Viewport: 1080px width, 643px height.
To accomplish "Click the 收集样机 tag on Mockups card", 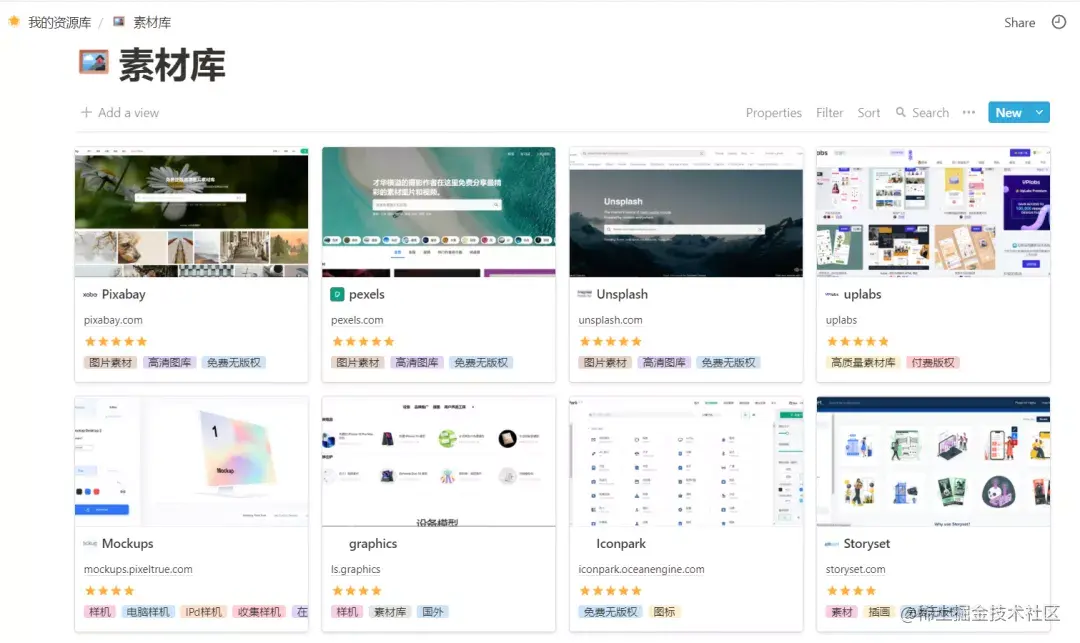I will click(259, 612).
